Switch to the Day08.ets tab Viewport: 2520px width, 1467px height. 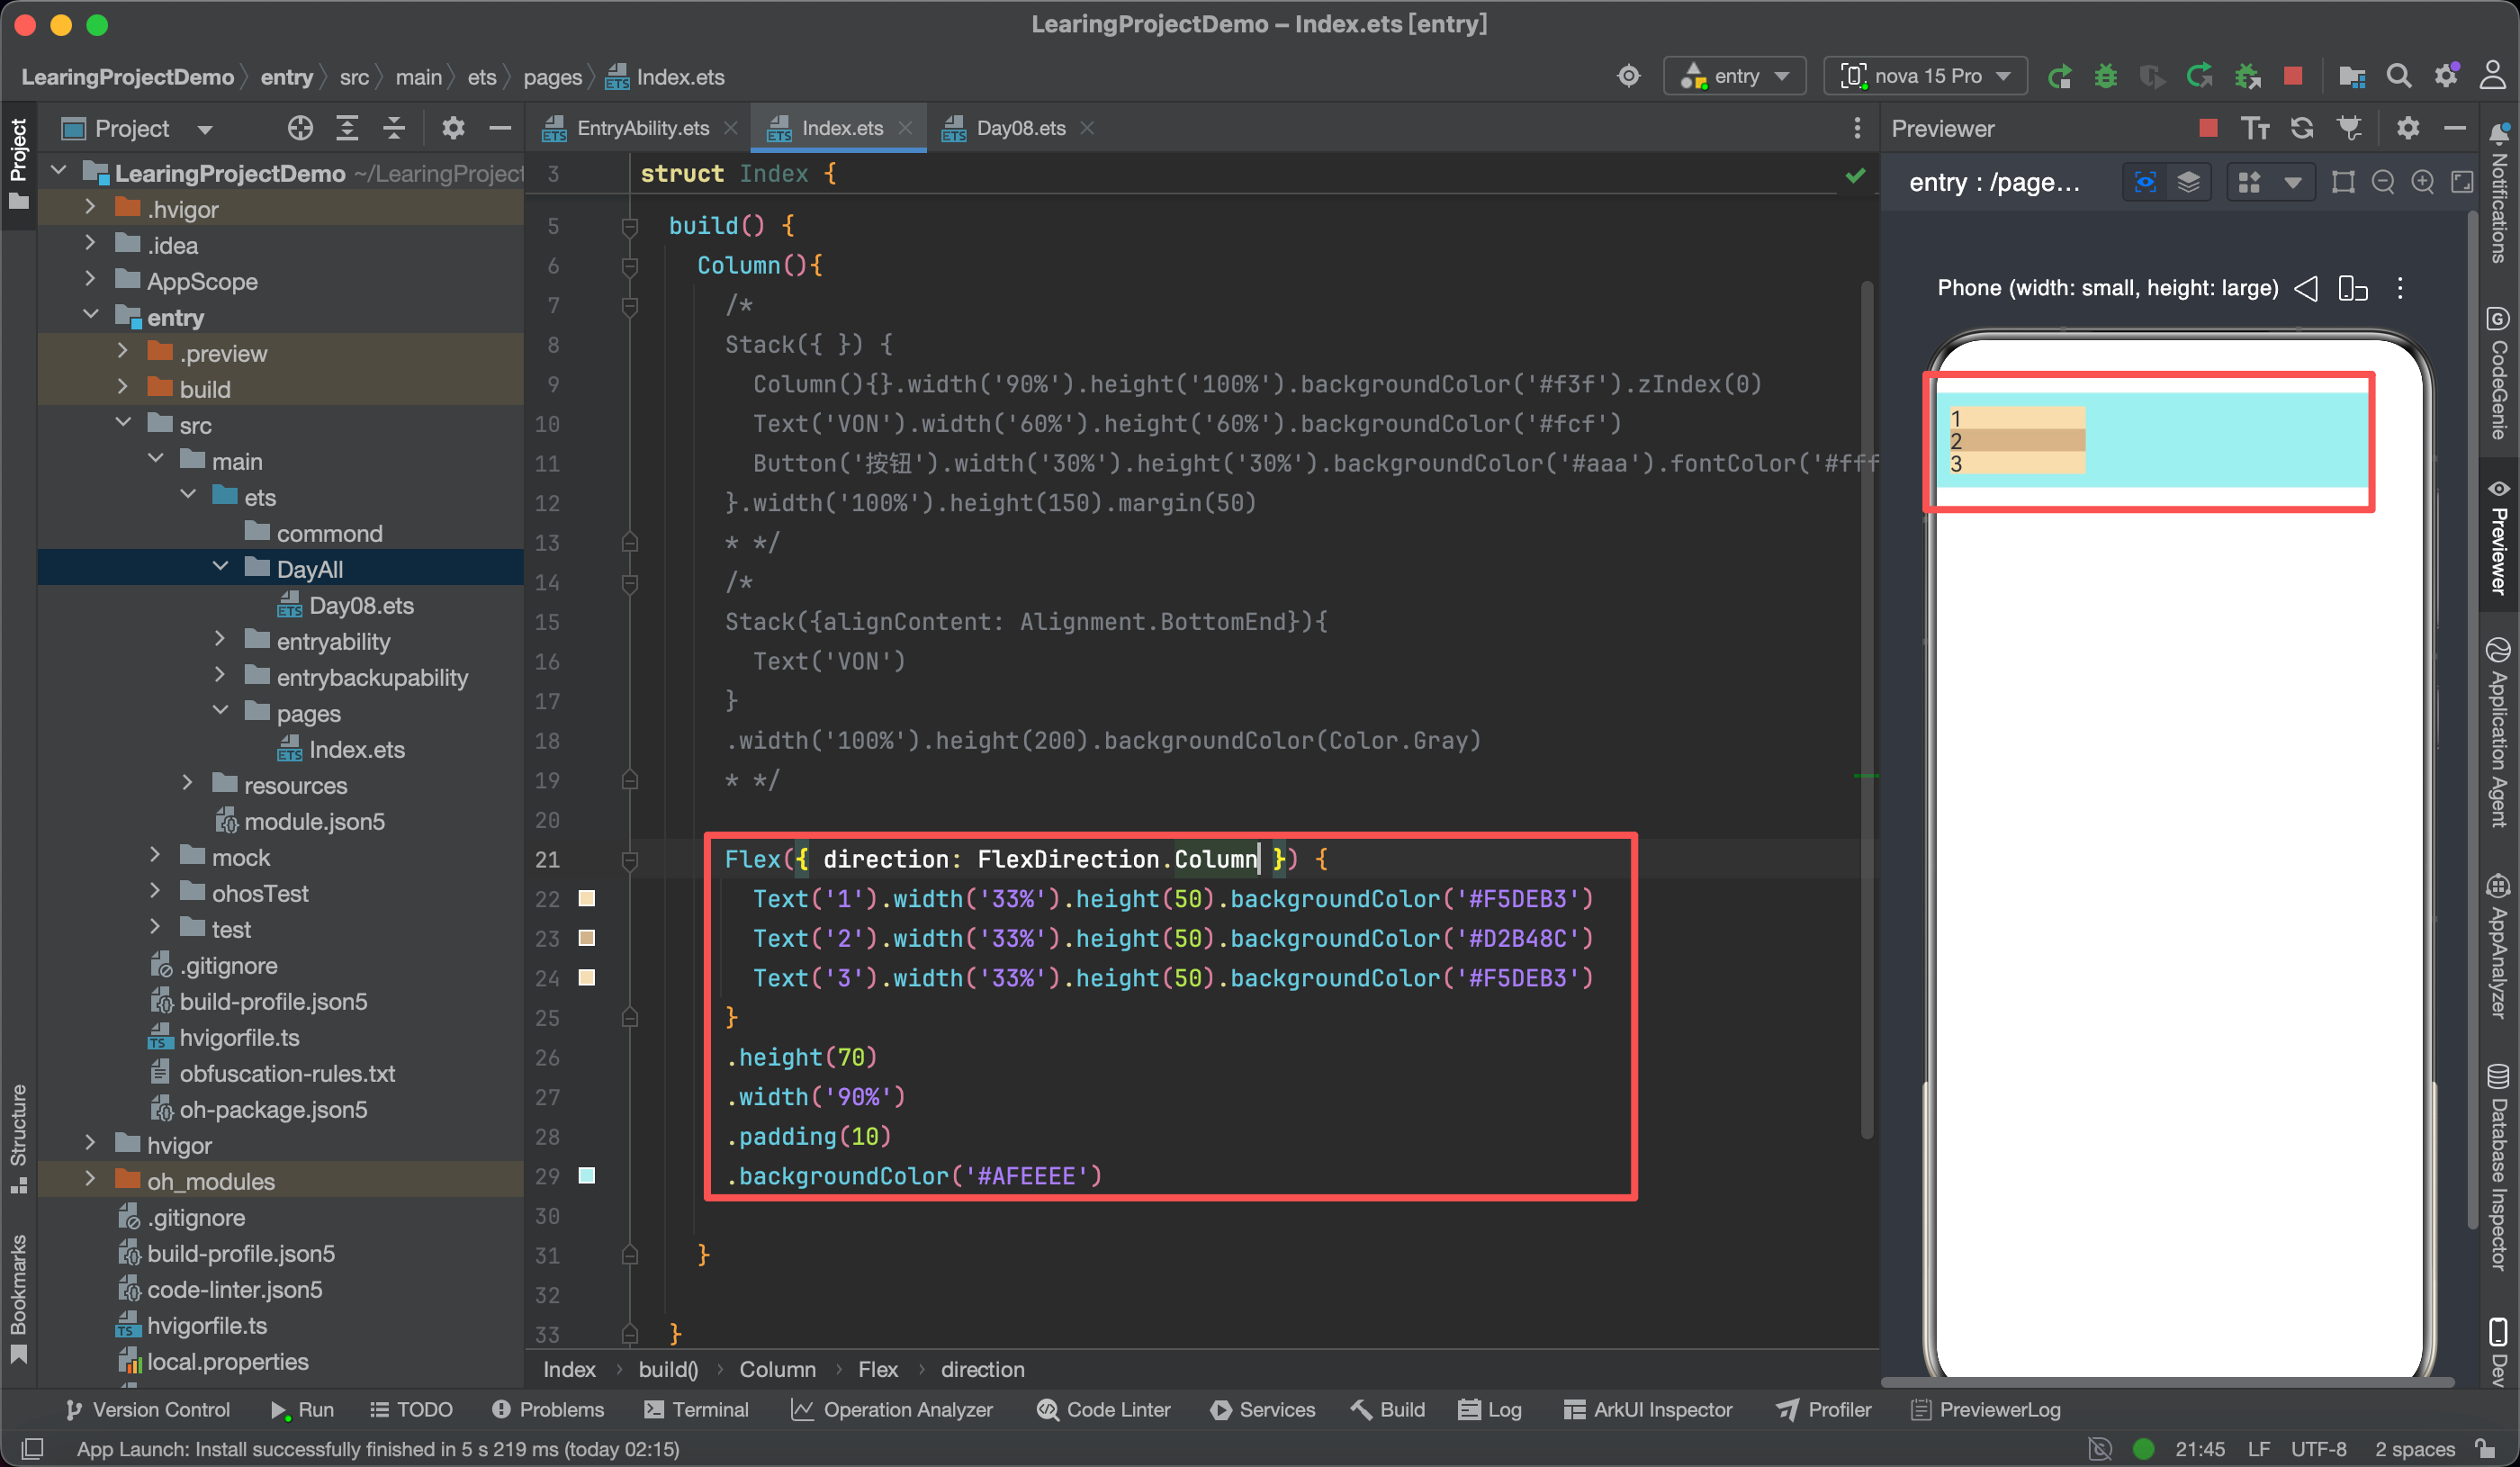pyautogui.click(x=1019, y=128)
